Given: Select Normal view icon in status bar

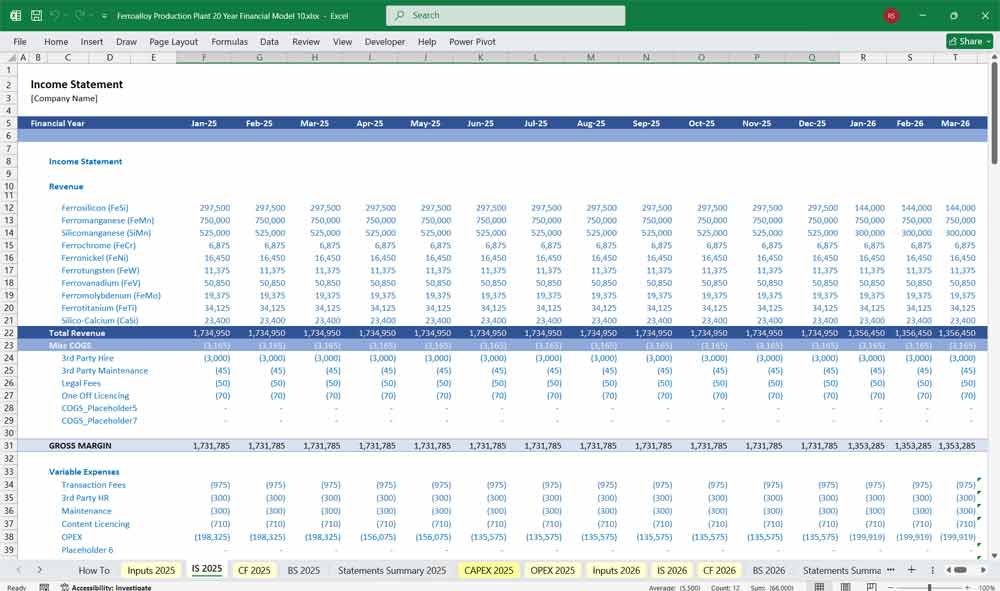Looking at the screenshot, I should tap(819, 587).
